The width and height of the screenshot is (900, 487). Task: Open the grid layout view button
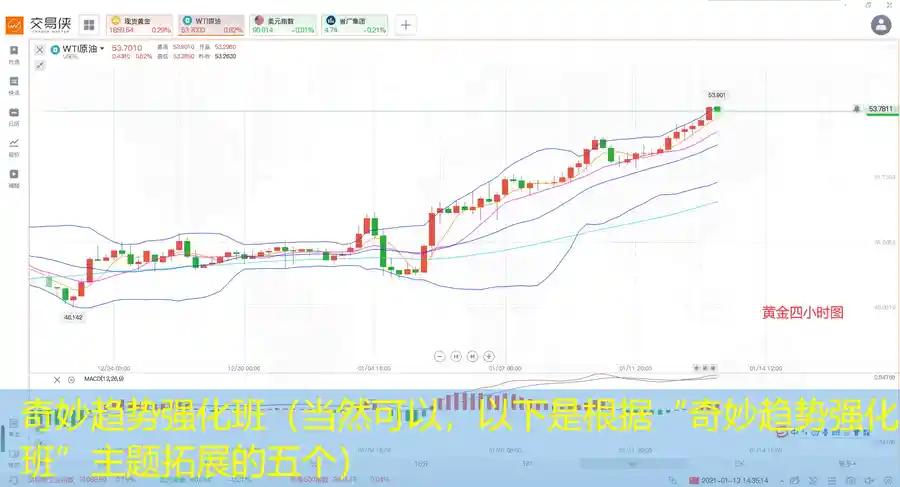coord(89,25)
